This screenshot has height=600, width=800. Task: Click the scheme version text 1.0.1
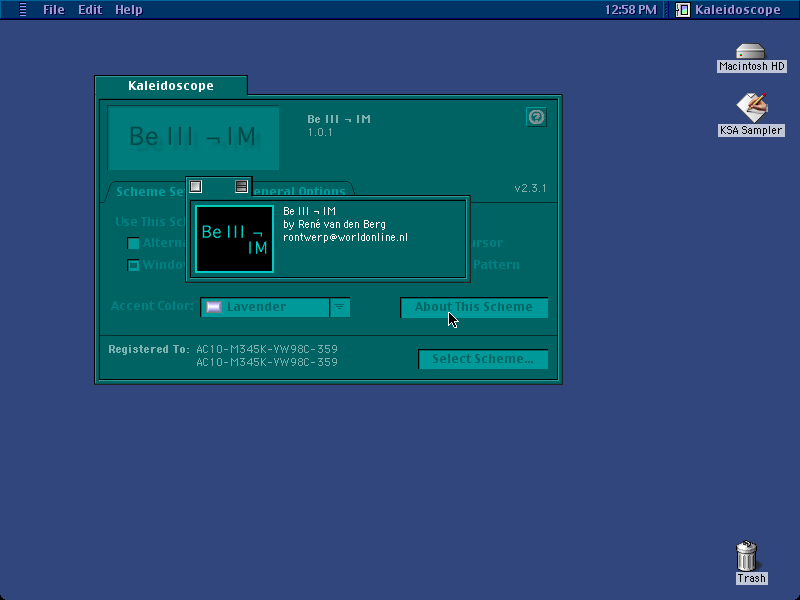[320, 133]
